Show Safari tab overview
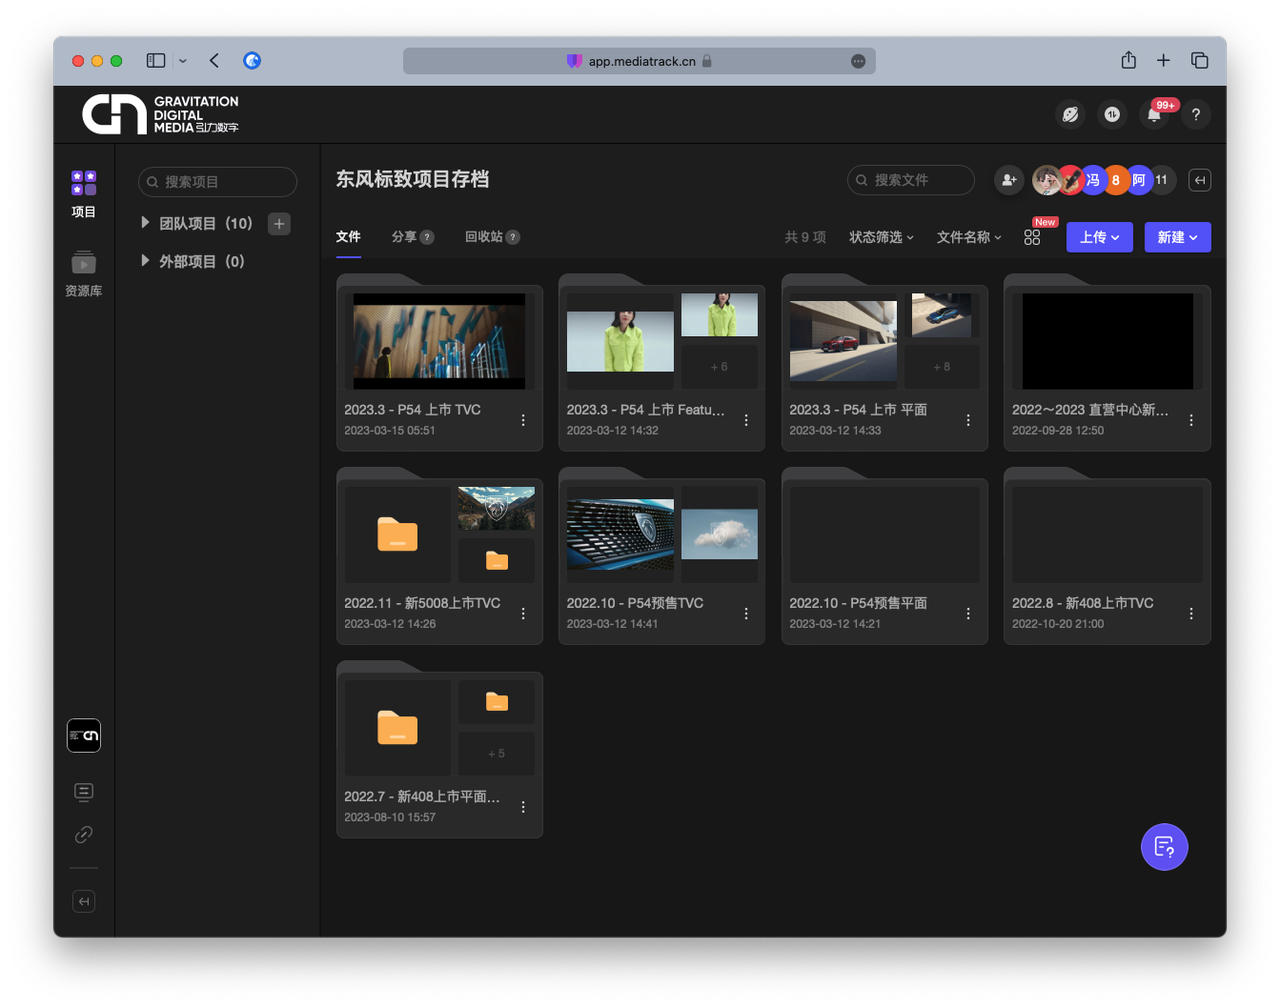The height and width of the screenshot is (1008, 1280). (x=1200, y=61)
